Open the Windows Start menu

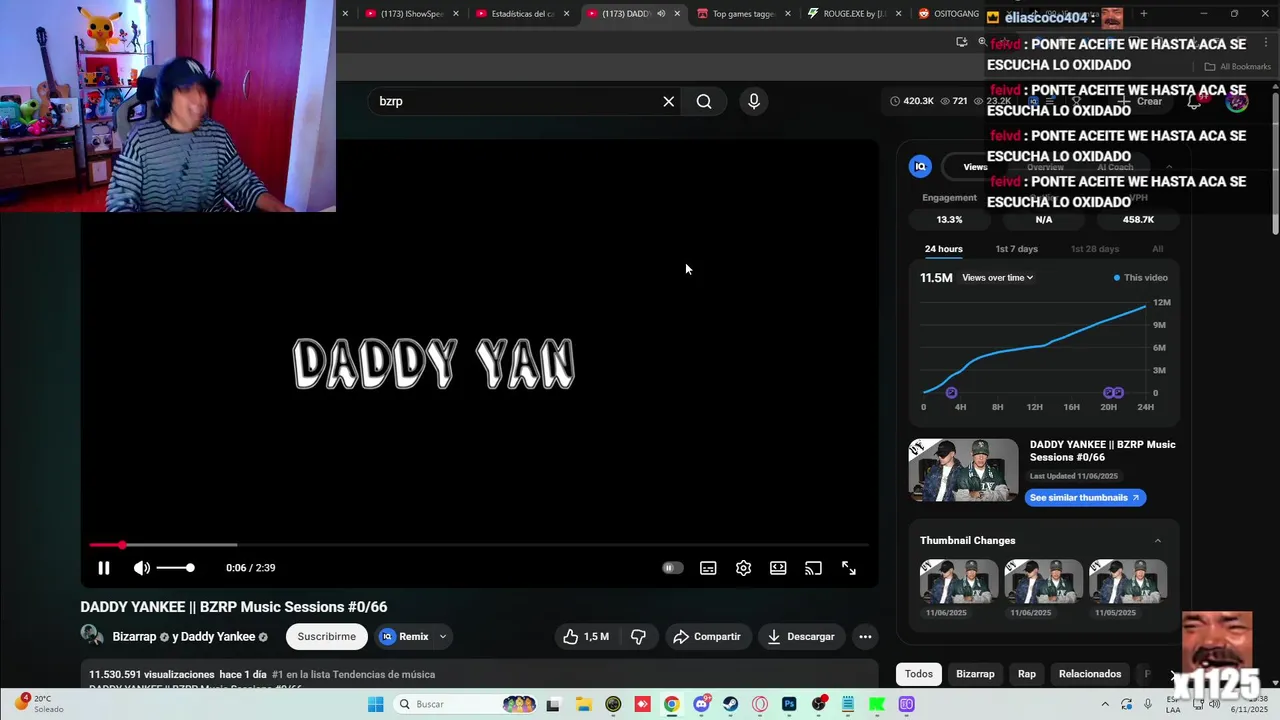[375, 704]
